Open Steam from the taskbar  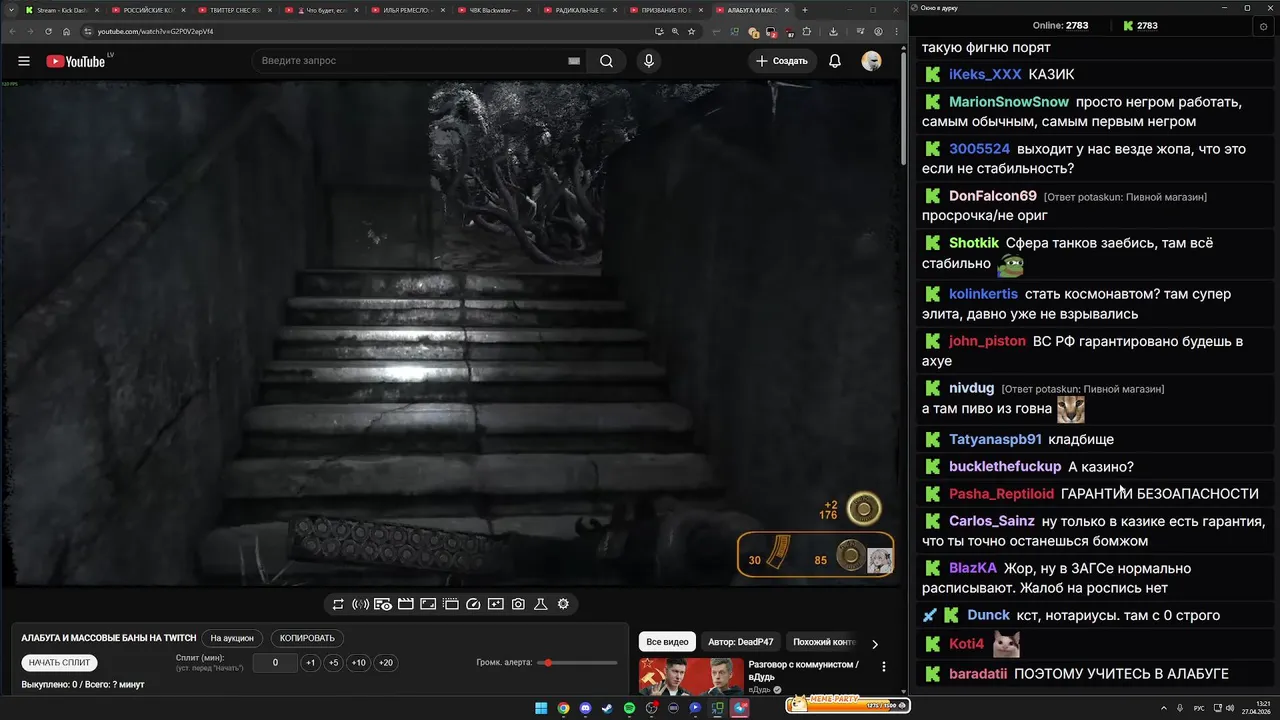[607, 708]
